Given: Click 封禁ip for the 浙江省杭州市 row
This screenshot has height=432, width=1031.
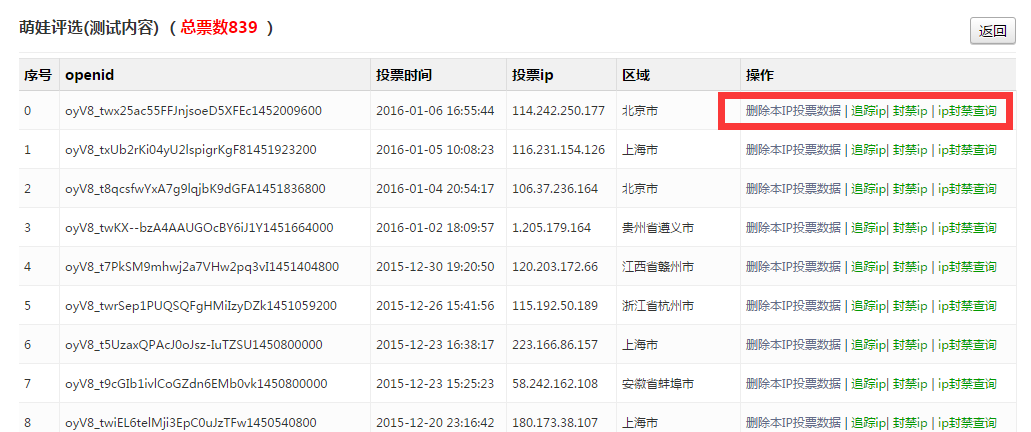Looking at the screenshot, I should pyautogui.click(x=910, y=306).
